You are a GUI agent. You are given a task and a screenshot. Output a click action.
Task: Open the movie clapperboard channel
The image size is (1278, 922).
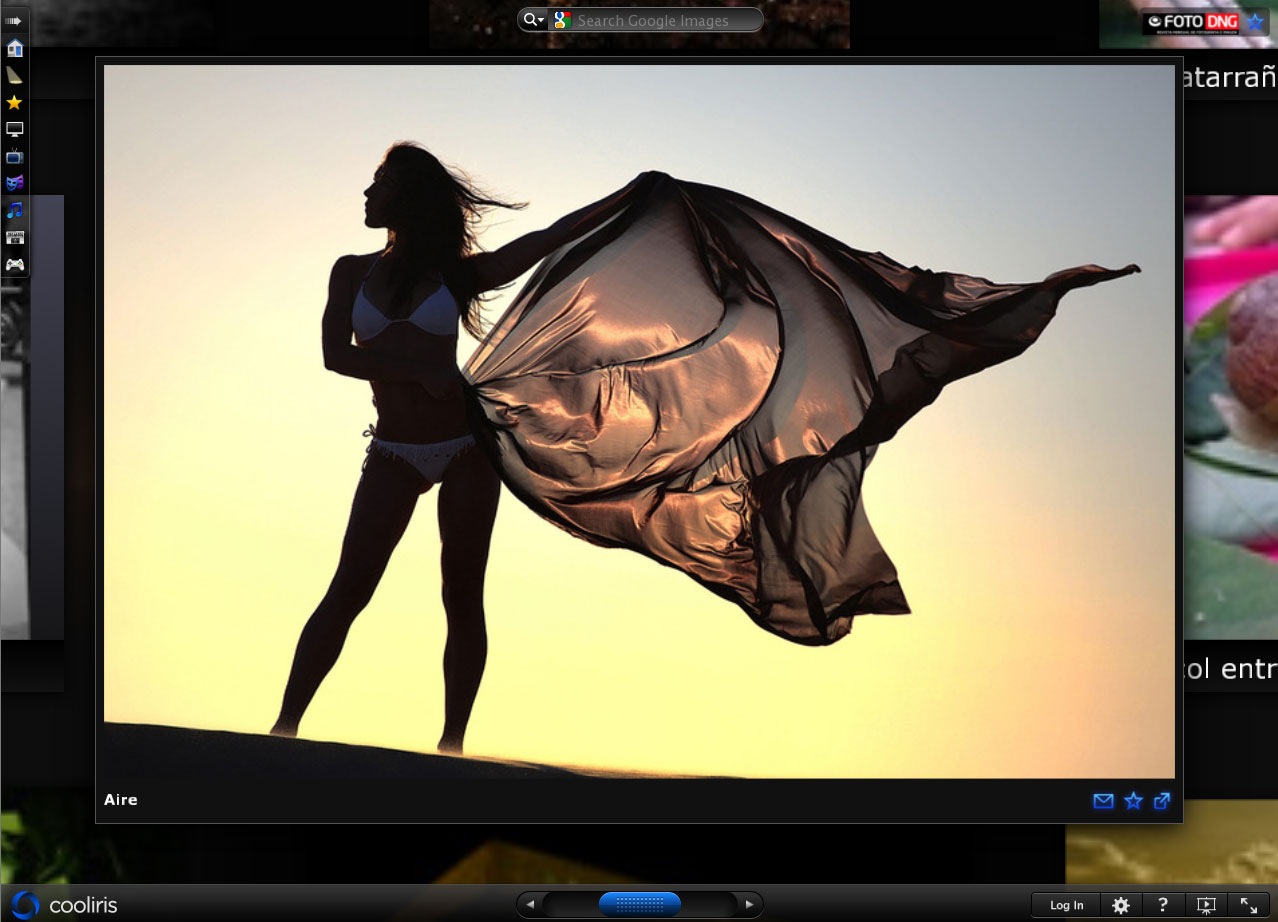click(x=14, y=237)
